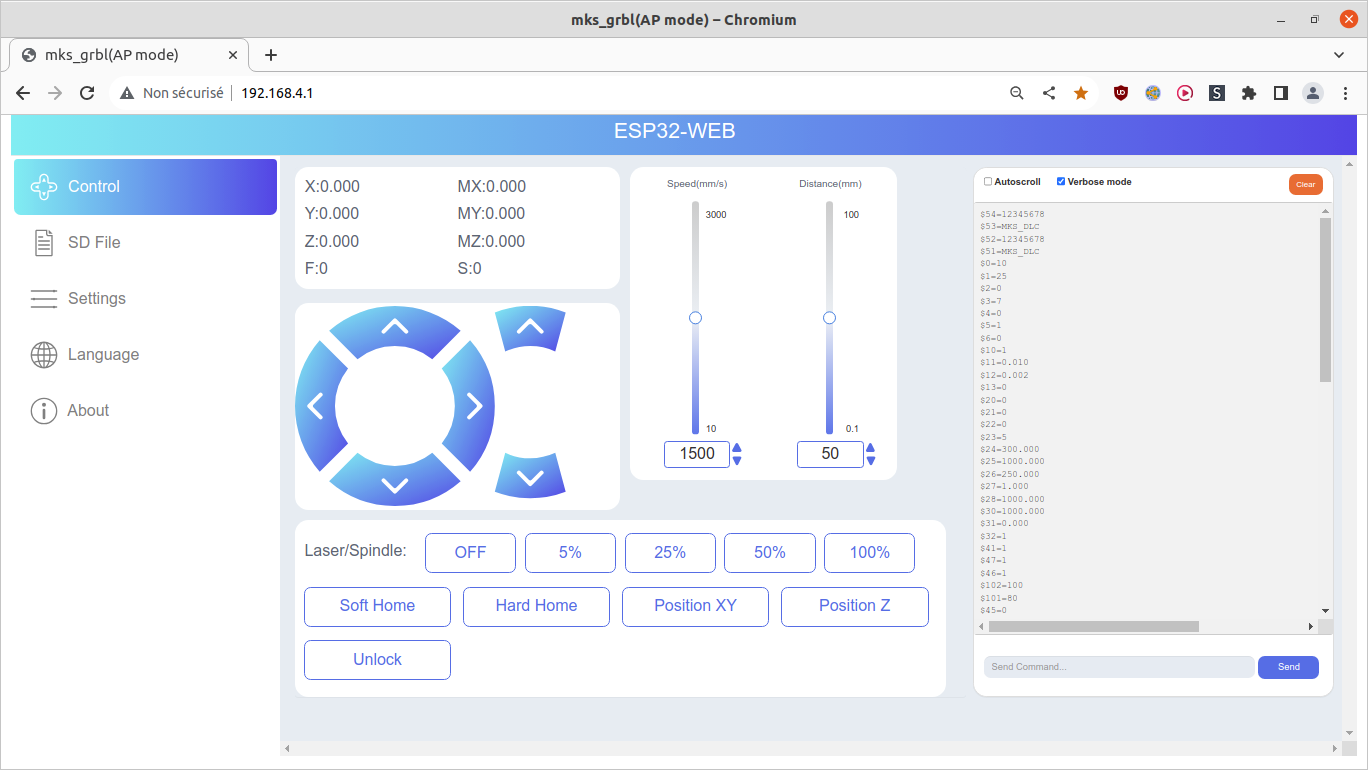The height and width of the screenshot is (770, 1368).
Task: Lower Z axis with lower Z arrow
Action: (530, 477)
